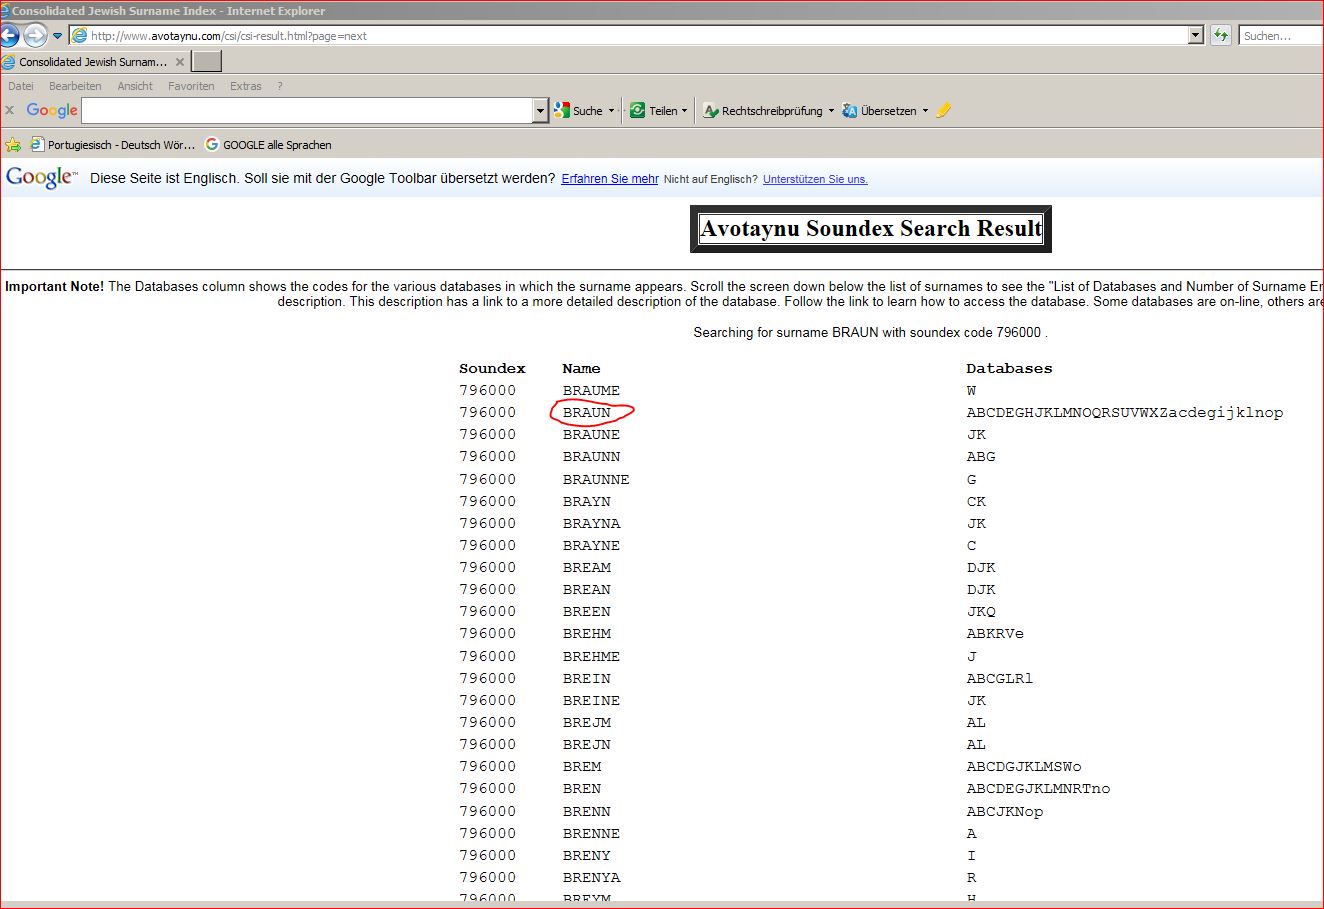Screen dimensions: 1324x909
Task: Click the database codes ABCDGJKLMSWo for BREM
Action: [1024, 766]
